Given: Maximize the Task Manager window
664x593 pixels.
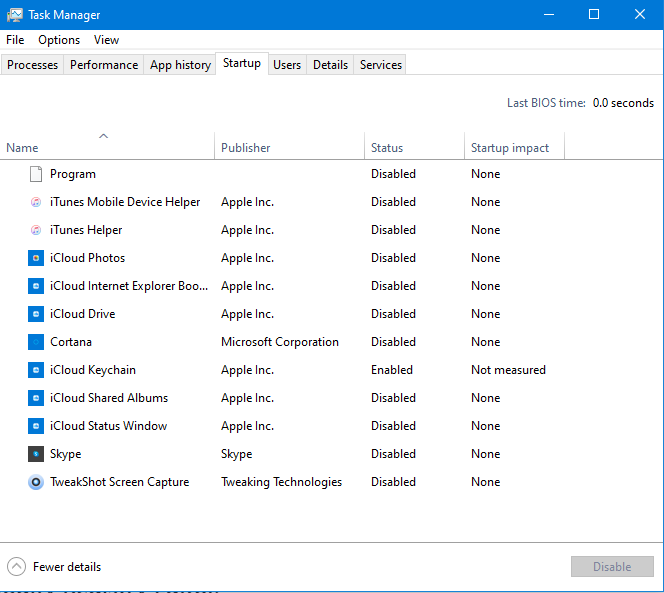Looking at the screenshot, I should (594, 14).
